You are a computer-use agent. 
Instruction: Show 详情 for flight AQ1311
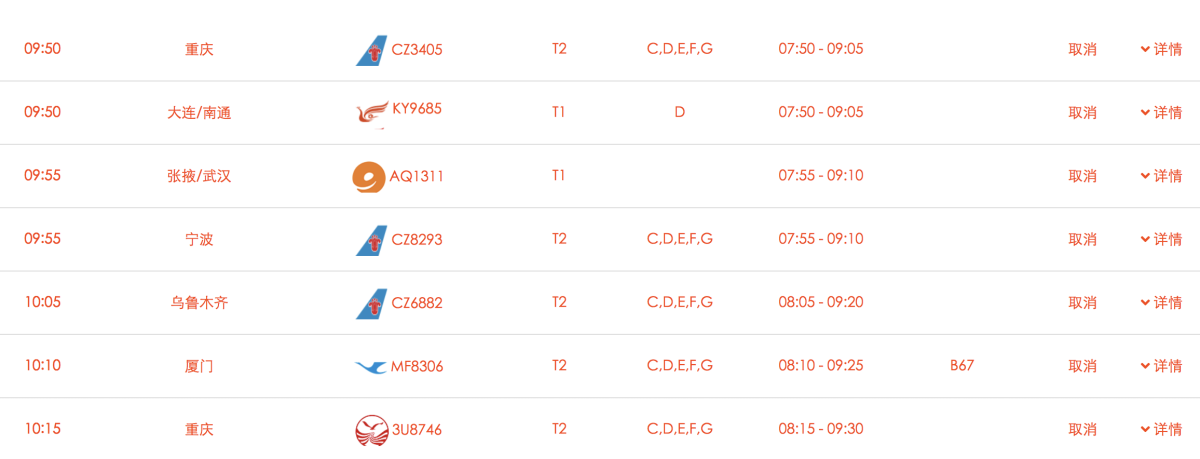point(1160,176)
